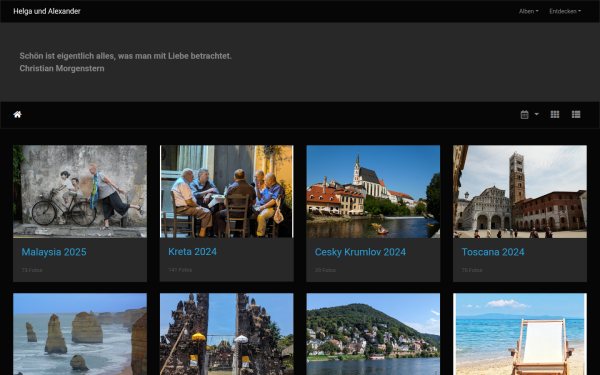This screenshot has width=600, height=375.
Task: Click the Toscana 2024 cathedral tower thumbnail
Action: [x=520, y=191]
